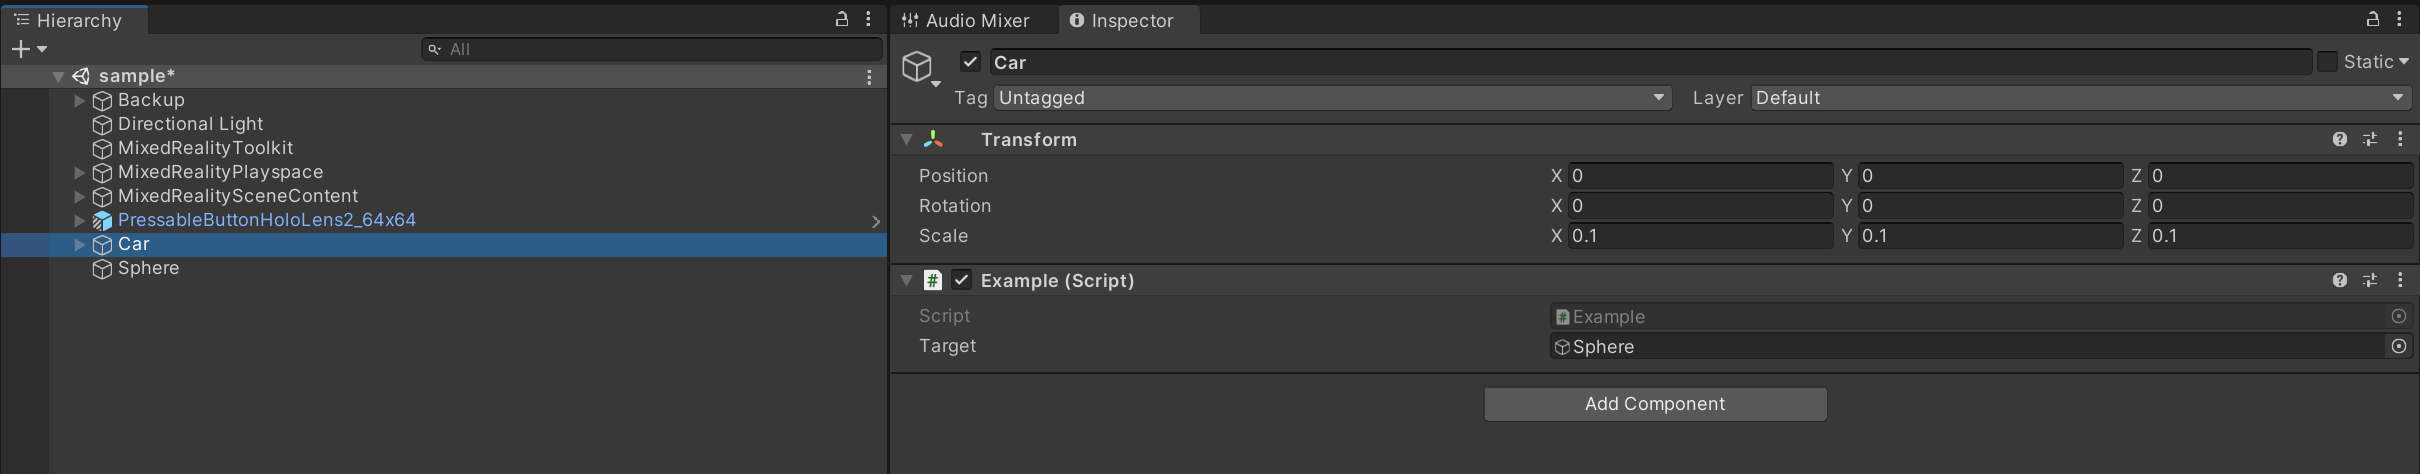
Task: Select Sphere in the hierarchy tree
Action: click(148, 268)
